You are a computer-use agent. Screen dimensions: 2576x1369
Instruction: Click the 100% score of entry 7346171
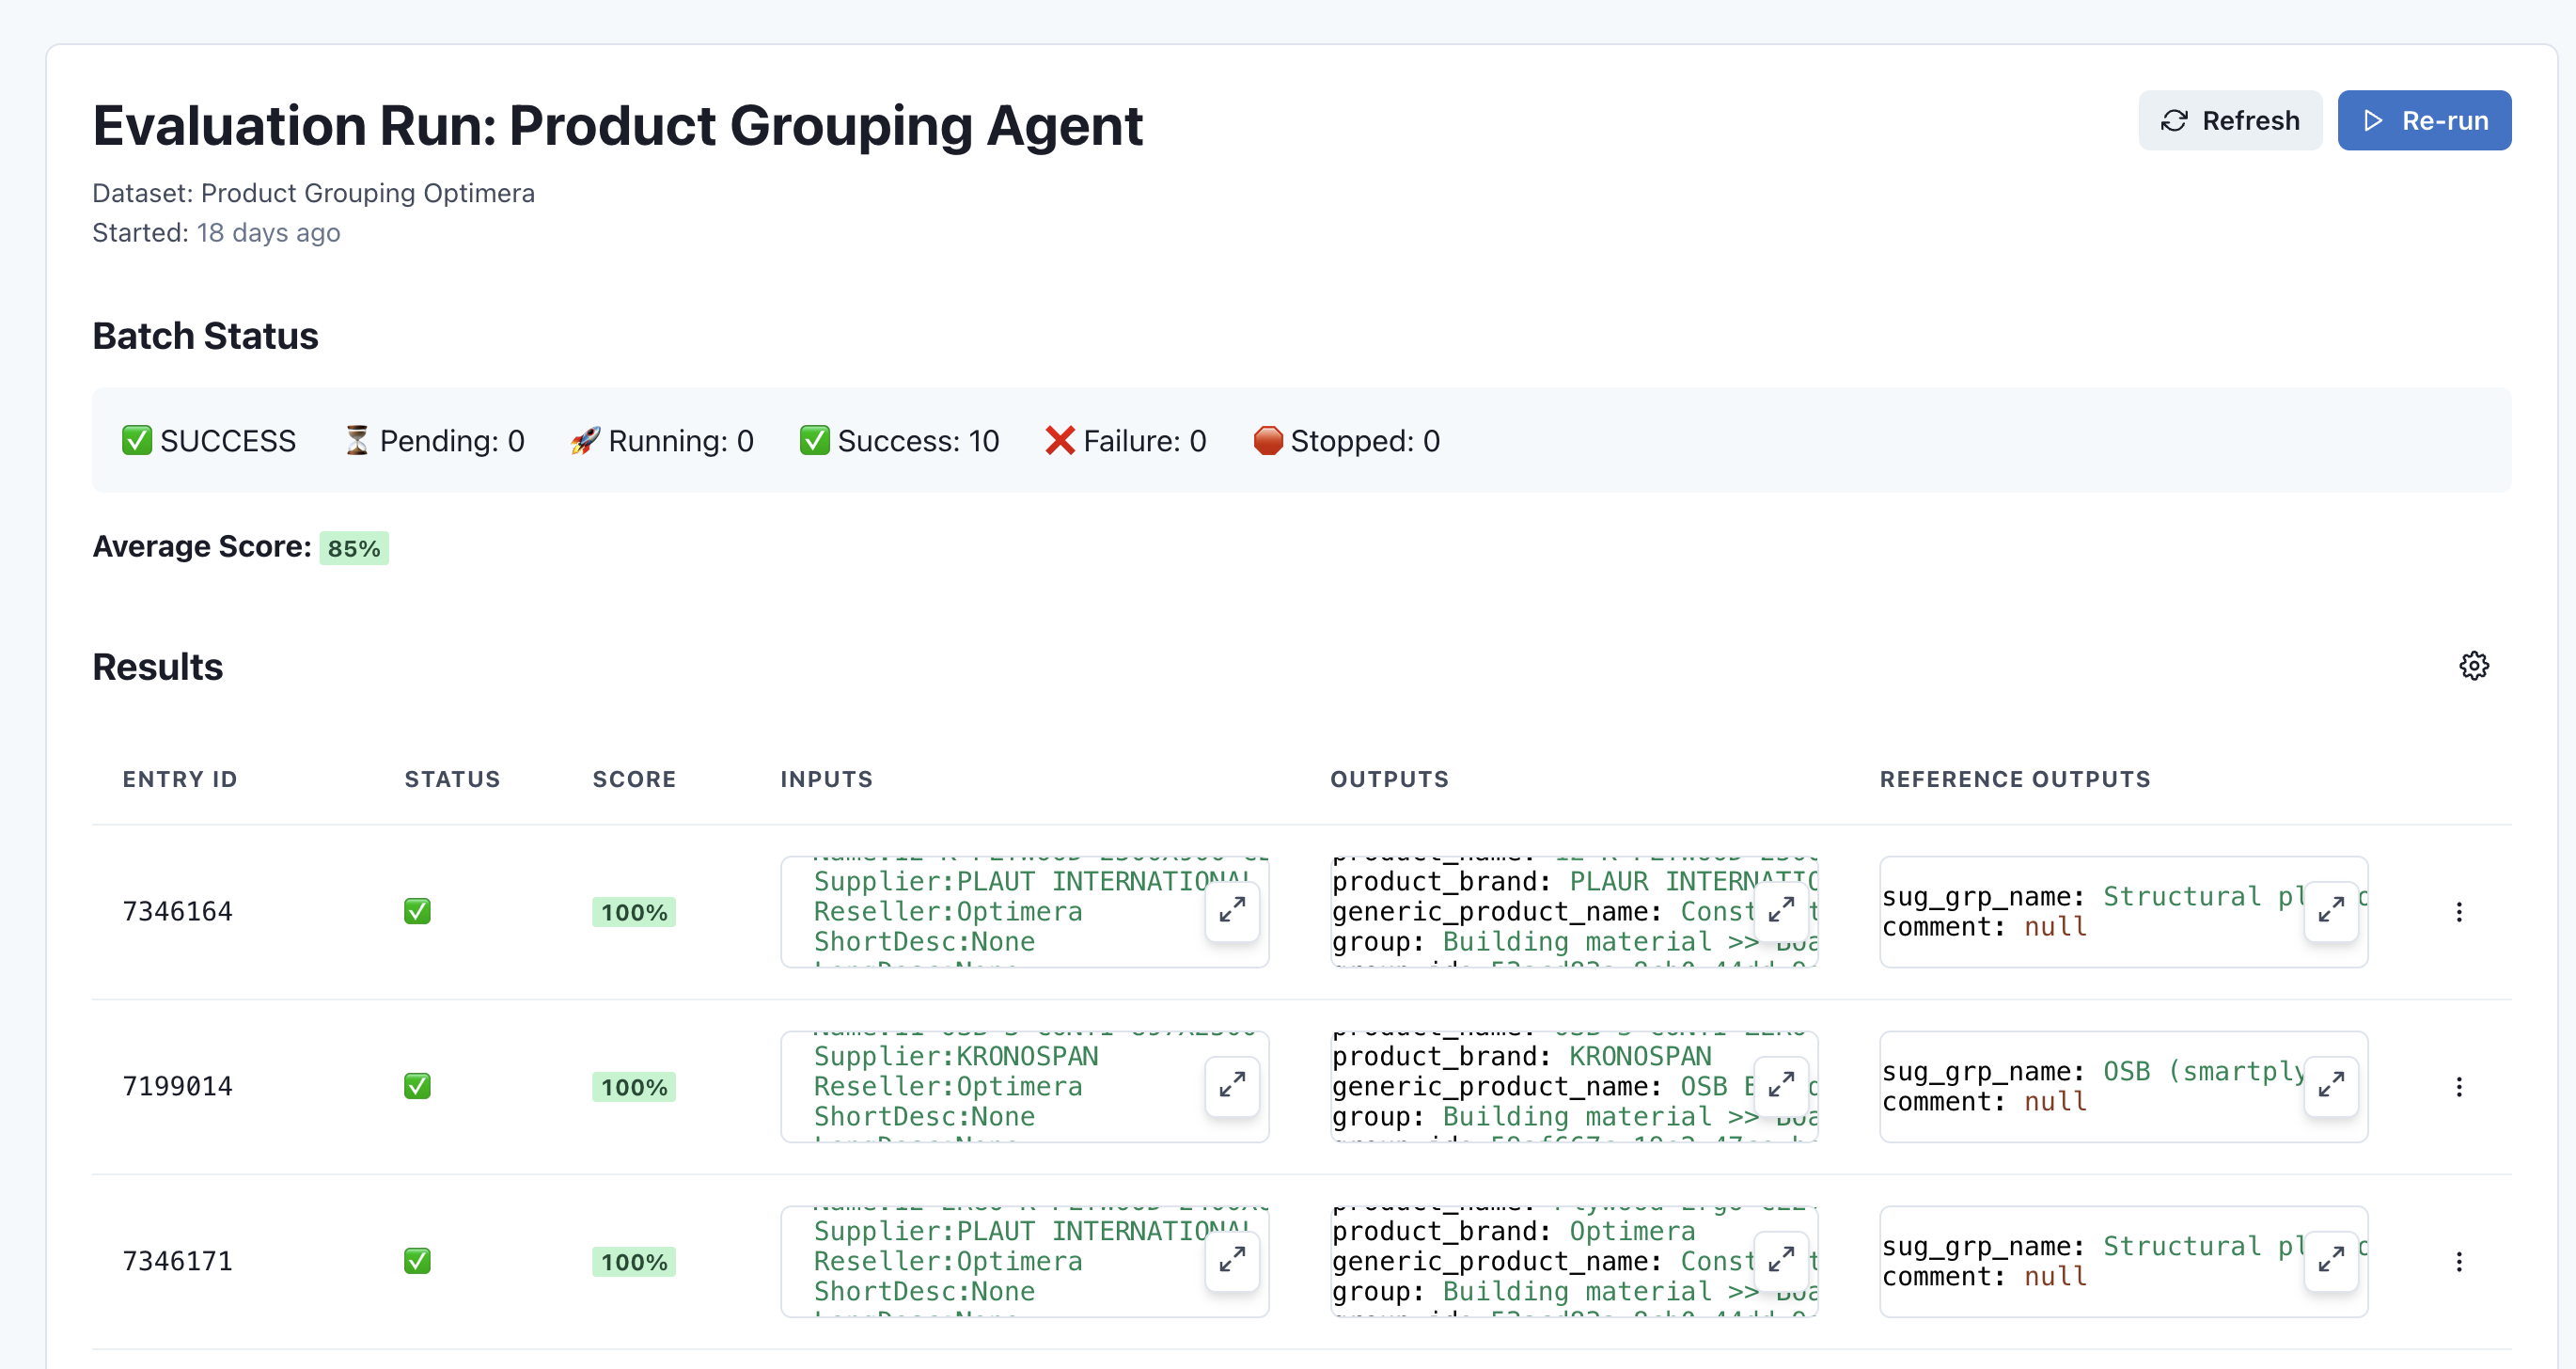pos(634,1262)
